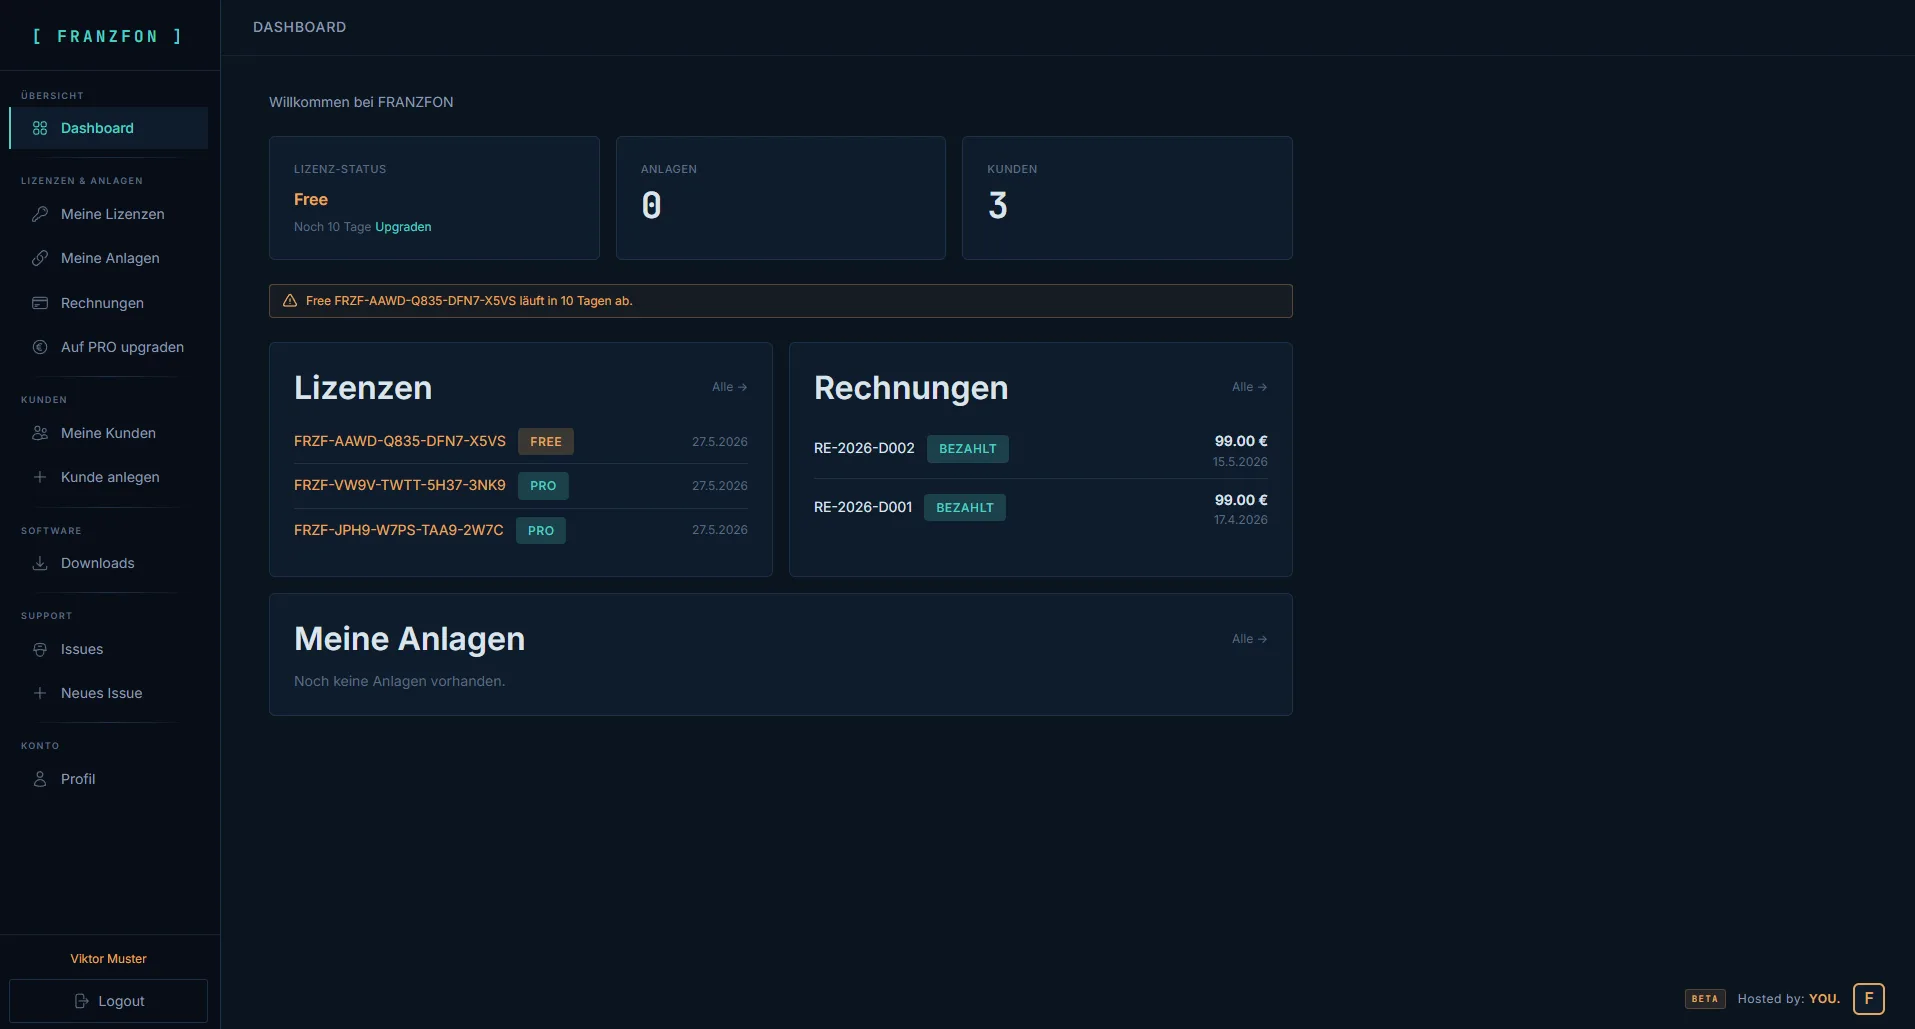Click invoice number RE-2026-D001
Screen dimensions: 1915x1029
click(863, 507)
